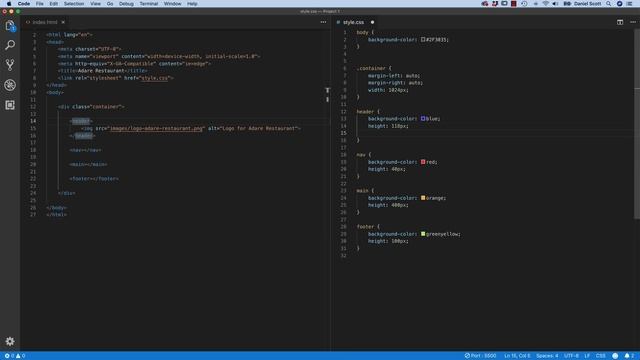Open the Go menu

110,4
